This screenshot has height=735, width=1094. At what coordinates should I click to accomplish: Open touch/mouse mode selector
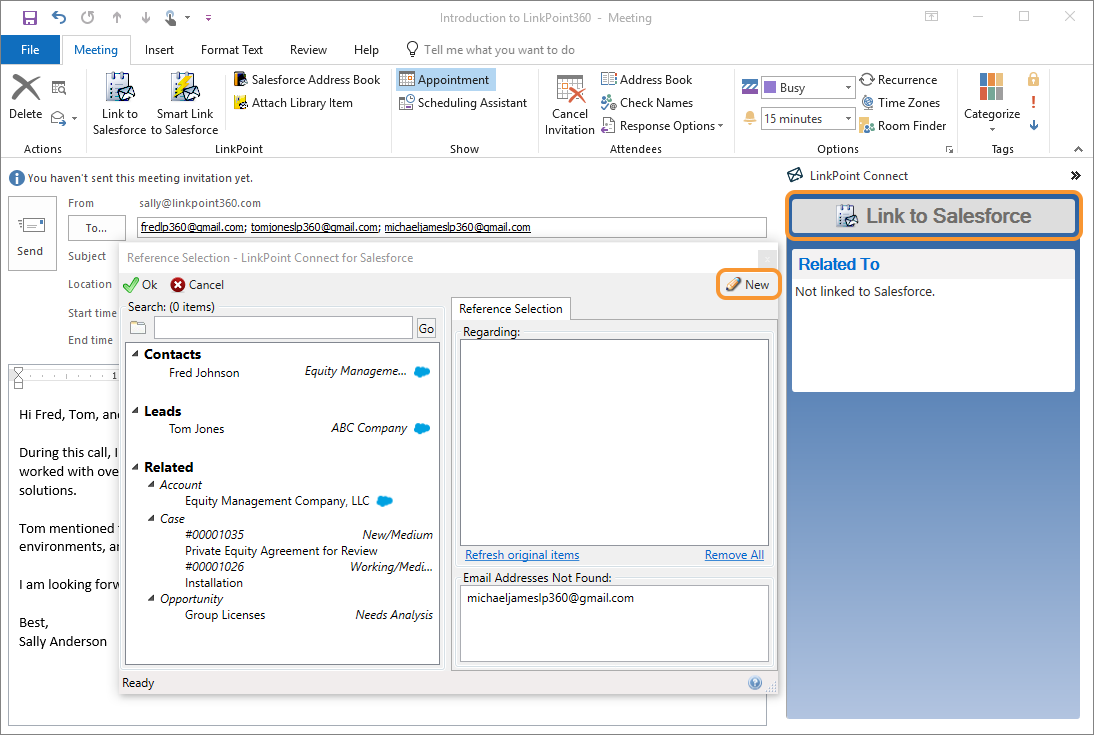[x=175, y=17]
